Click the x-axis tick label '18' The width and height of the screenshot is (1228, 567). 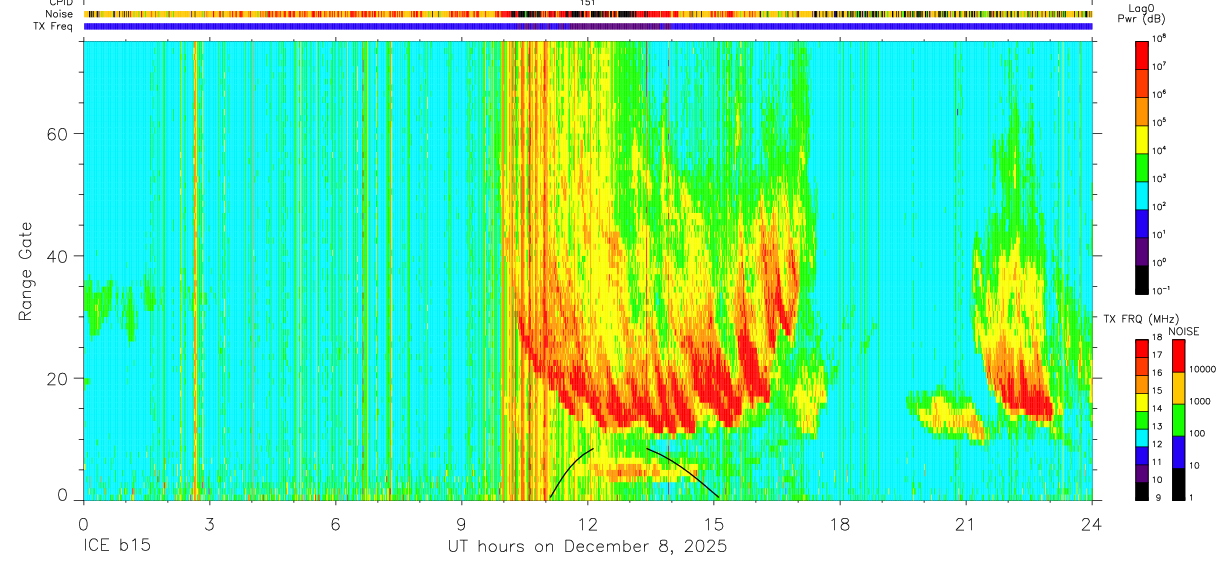pyautogui.click(x=839, y=523)
